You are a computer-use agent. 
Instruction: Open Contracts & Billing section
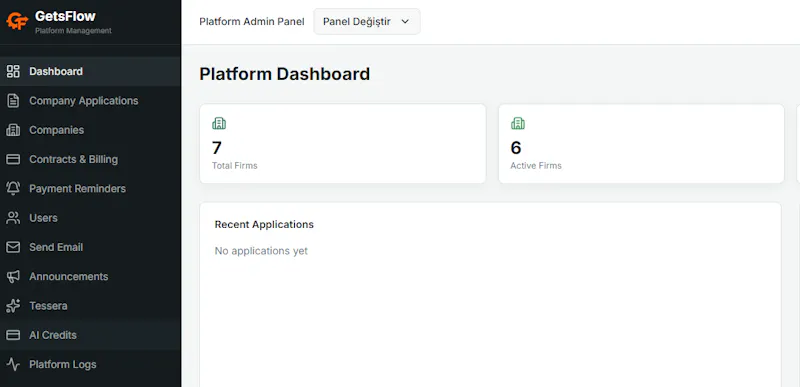[90, 160]
